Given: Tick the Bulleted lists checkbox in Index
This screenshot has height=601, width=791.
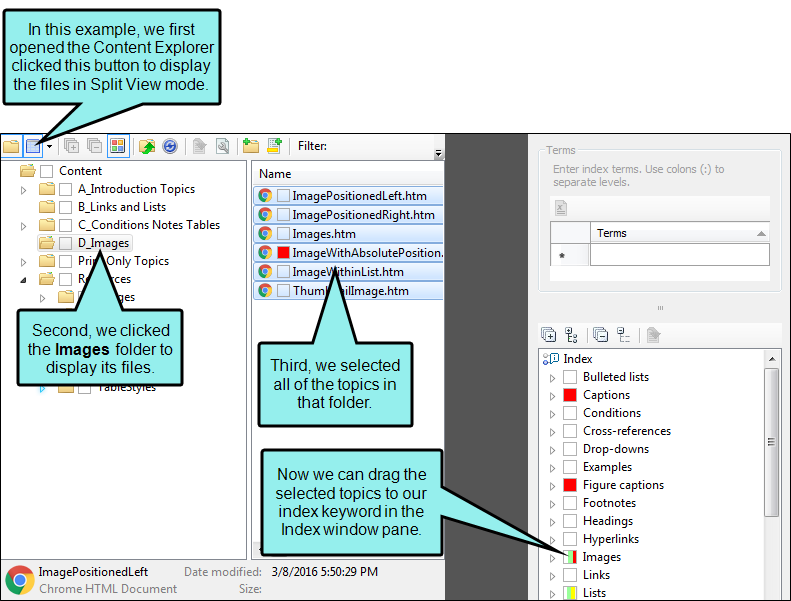Looking at the screenshot, I should click(570, 377).
